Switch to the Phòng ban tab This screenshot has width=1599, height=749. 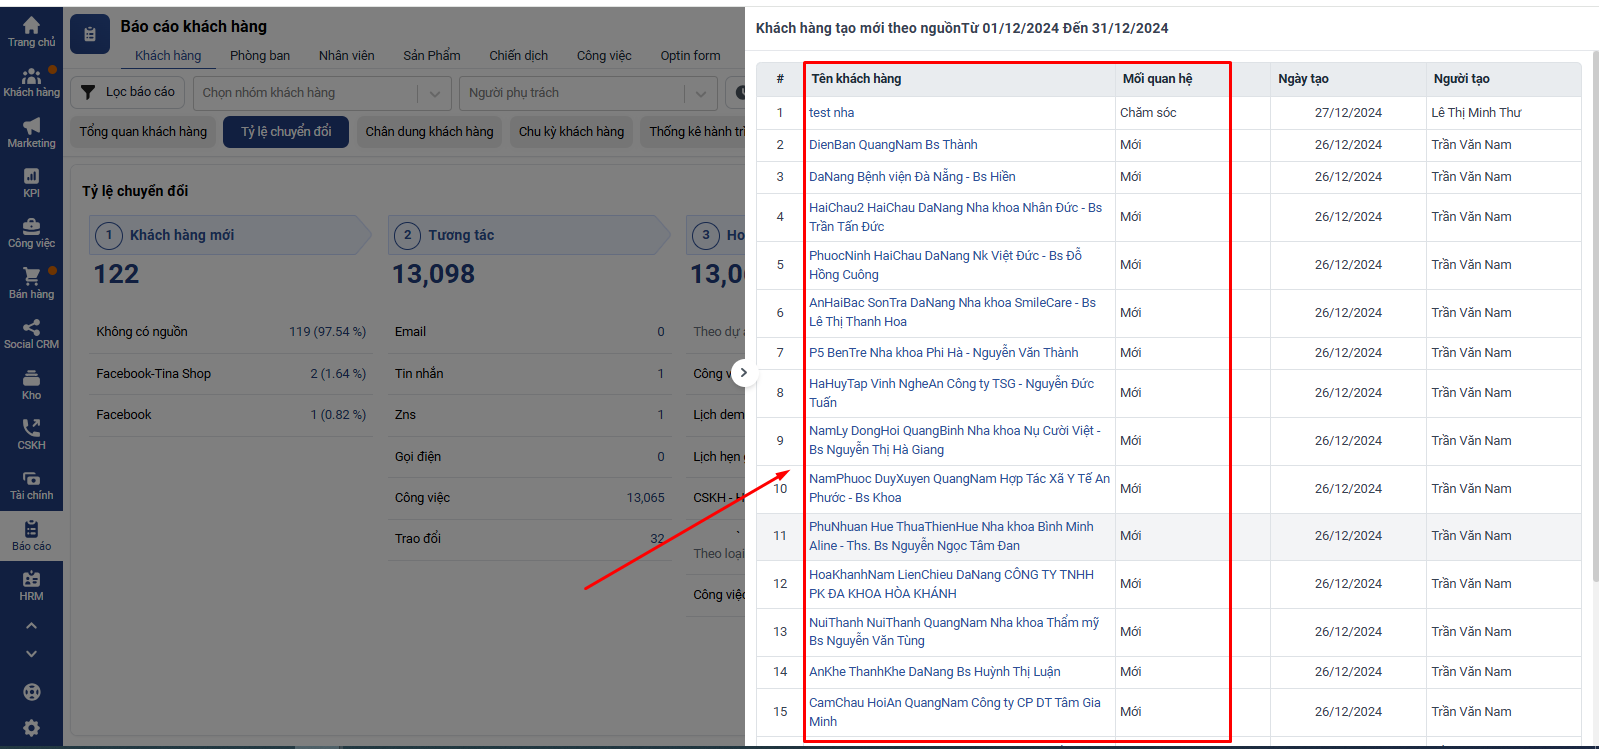click(x=259, y=56)
